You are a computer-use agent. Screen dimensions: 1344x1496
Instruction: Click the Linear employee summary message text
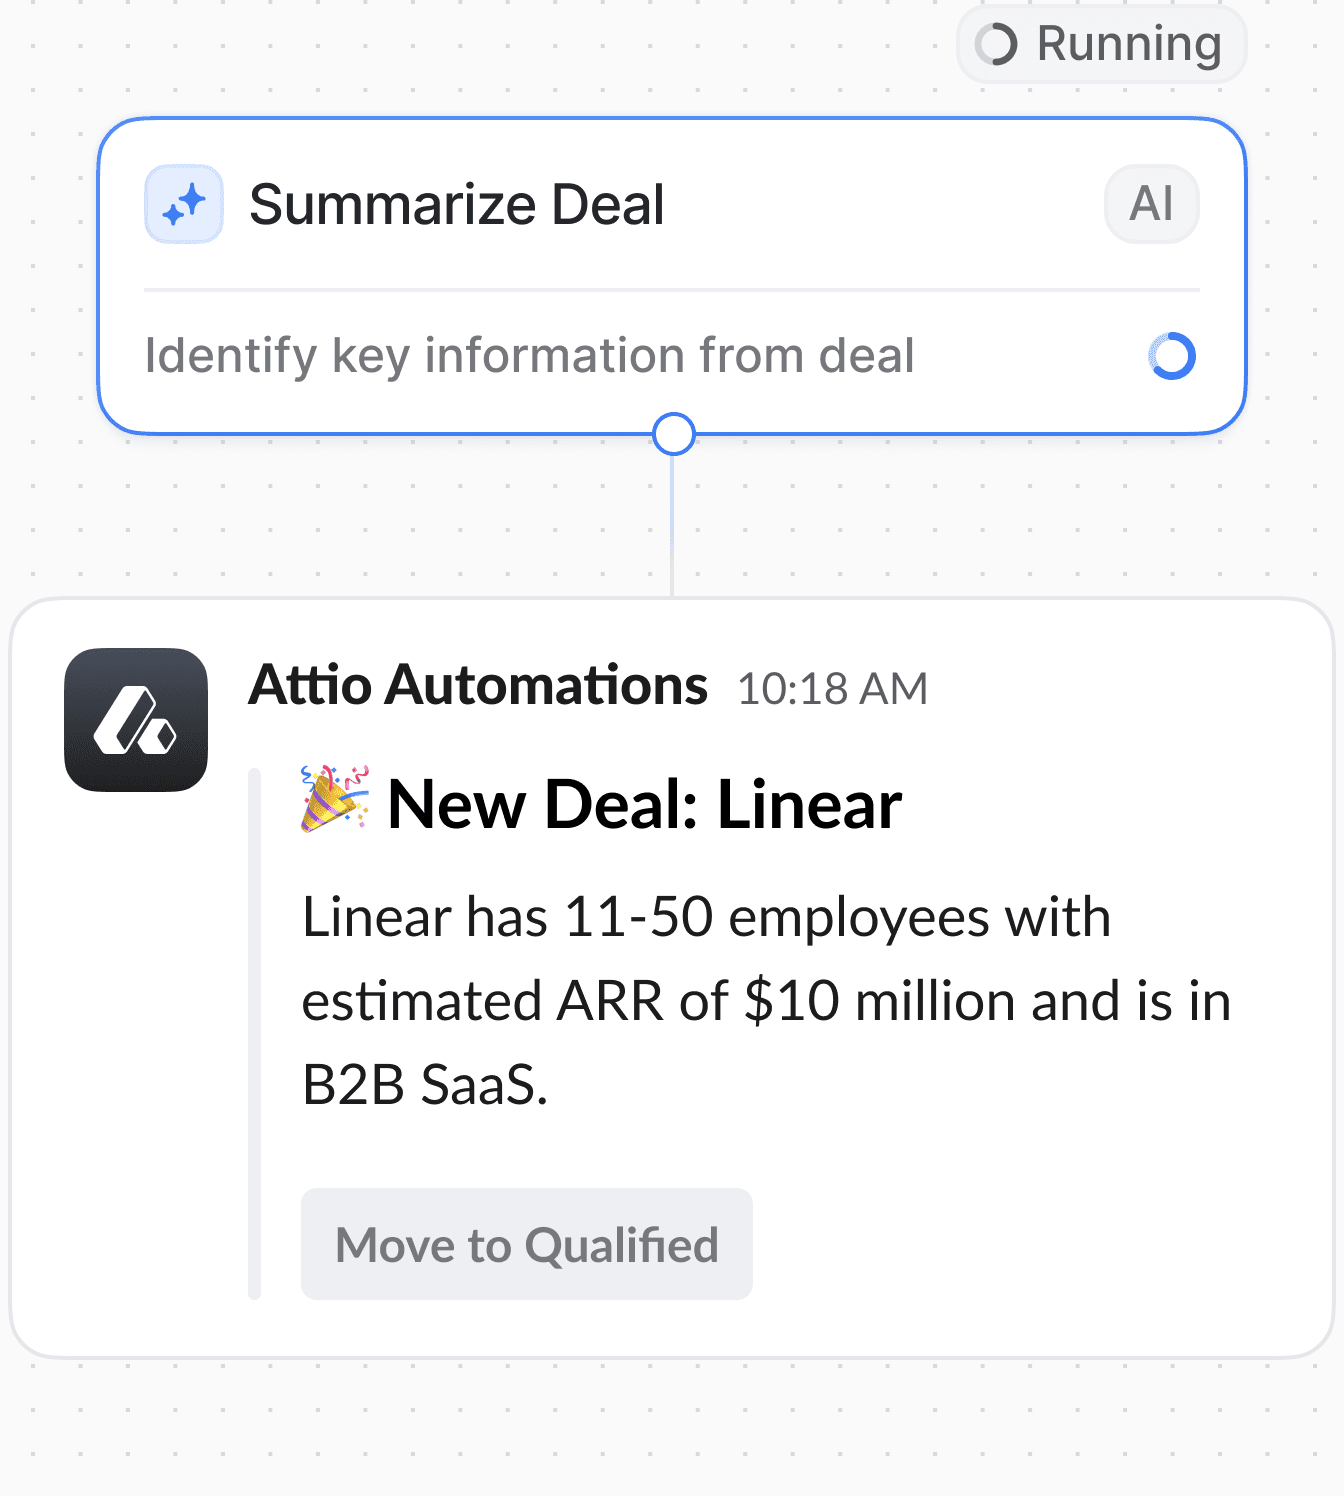(766, 1001)
